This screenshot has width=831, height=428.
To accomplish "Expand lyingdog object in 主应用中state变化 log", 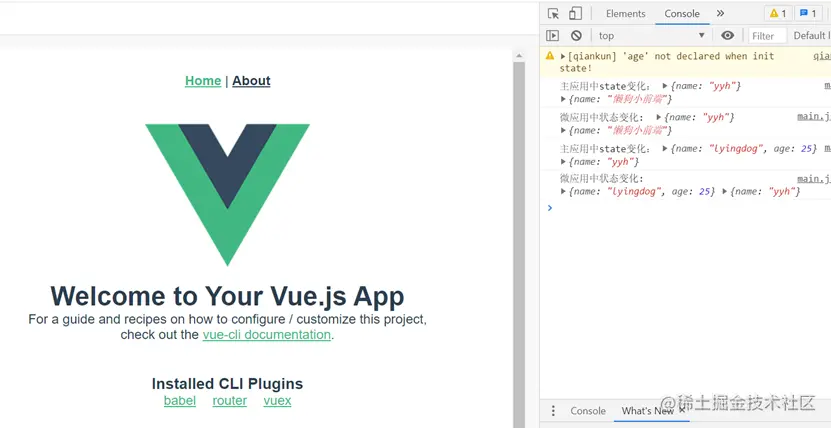I will coord(665,149).
